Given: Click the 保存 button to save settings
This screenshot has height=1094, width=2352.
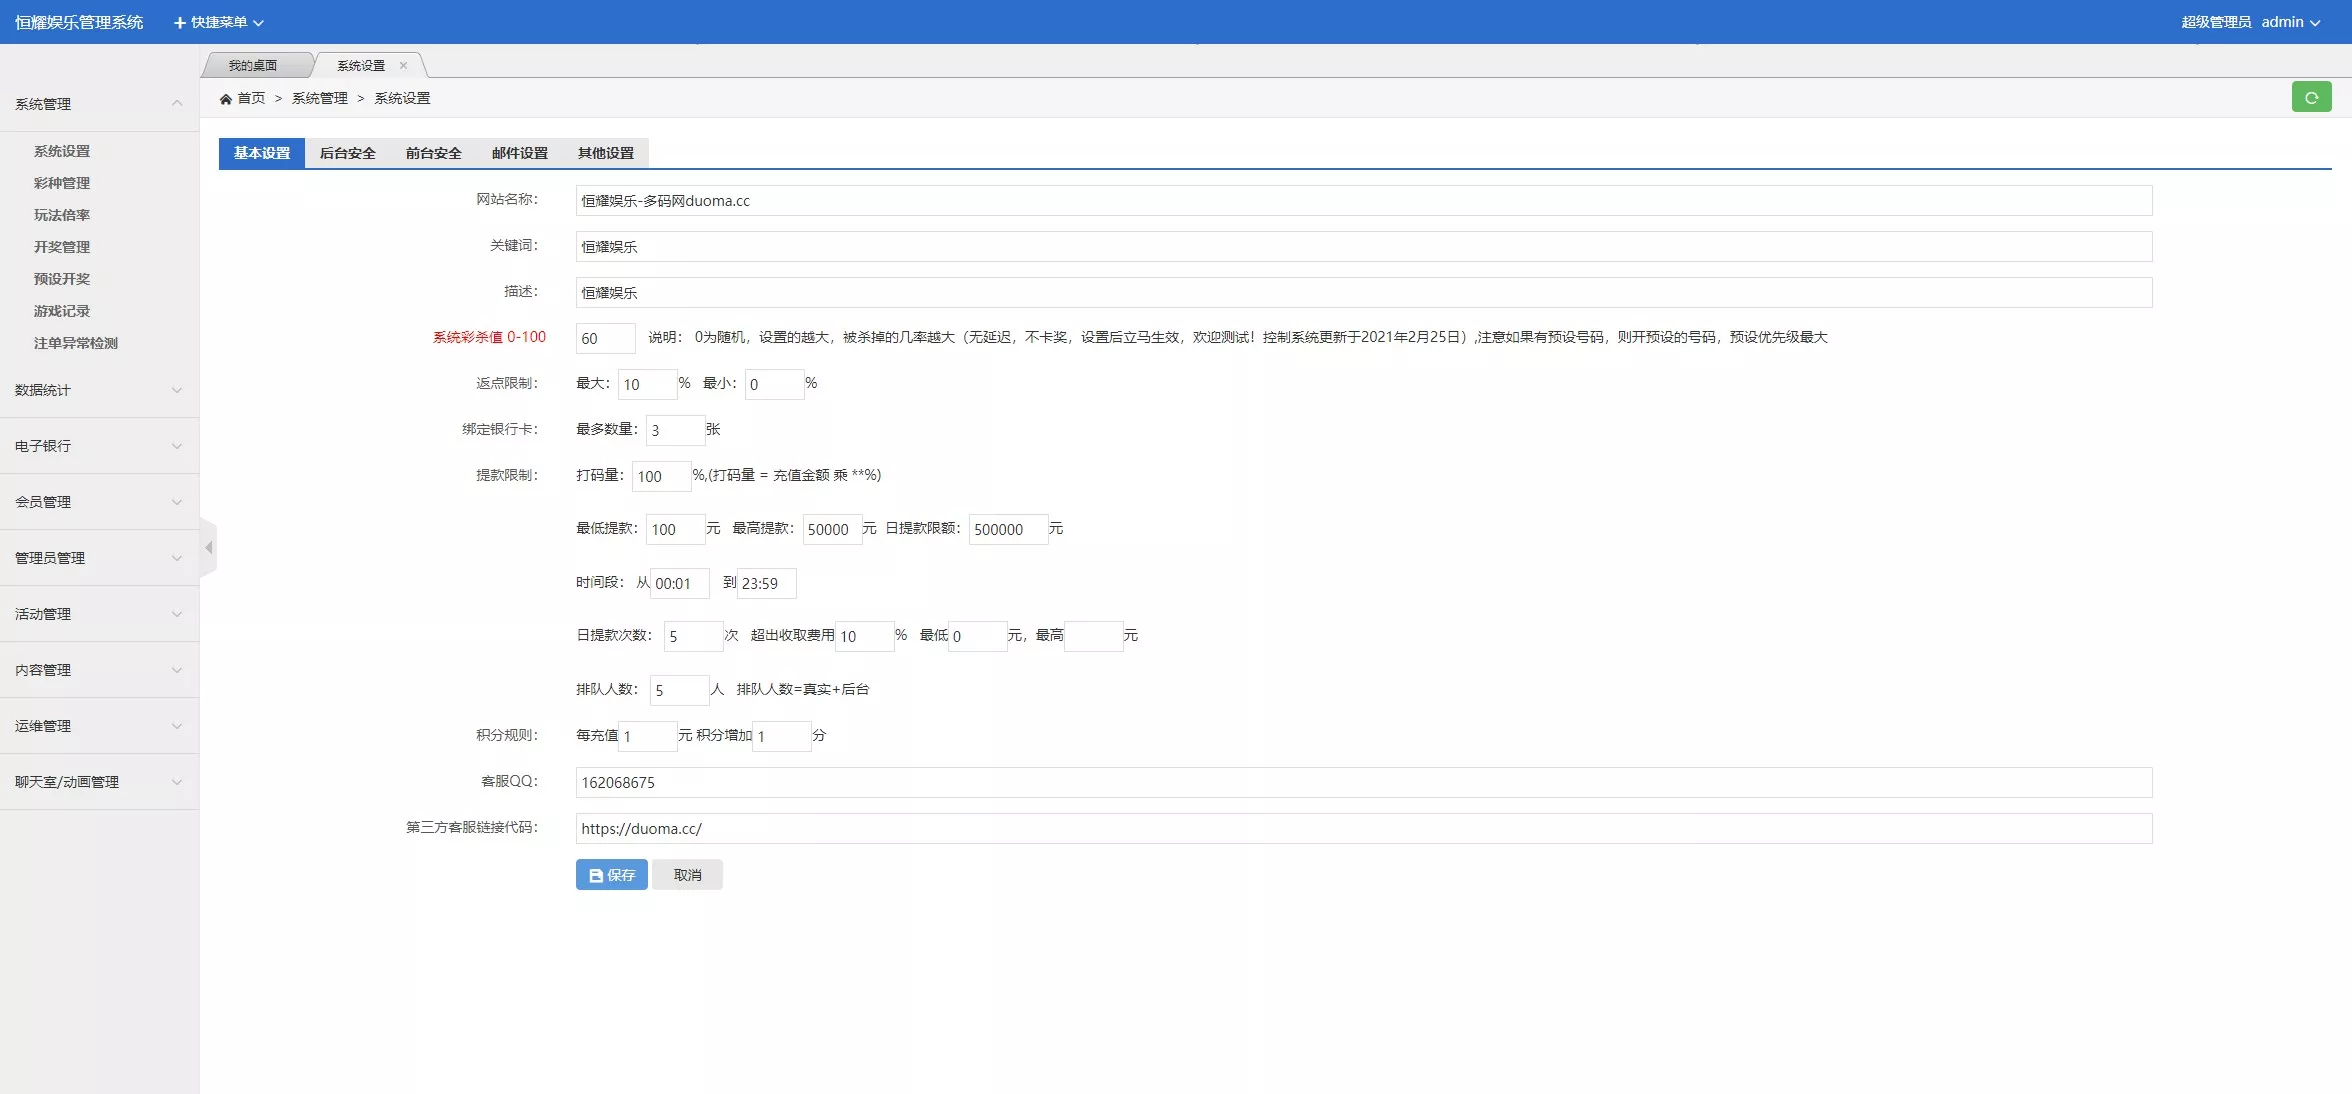Looking at the screenshot, I should tap(611, 874).
